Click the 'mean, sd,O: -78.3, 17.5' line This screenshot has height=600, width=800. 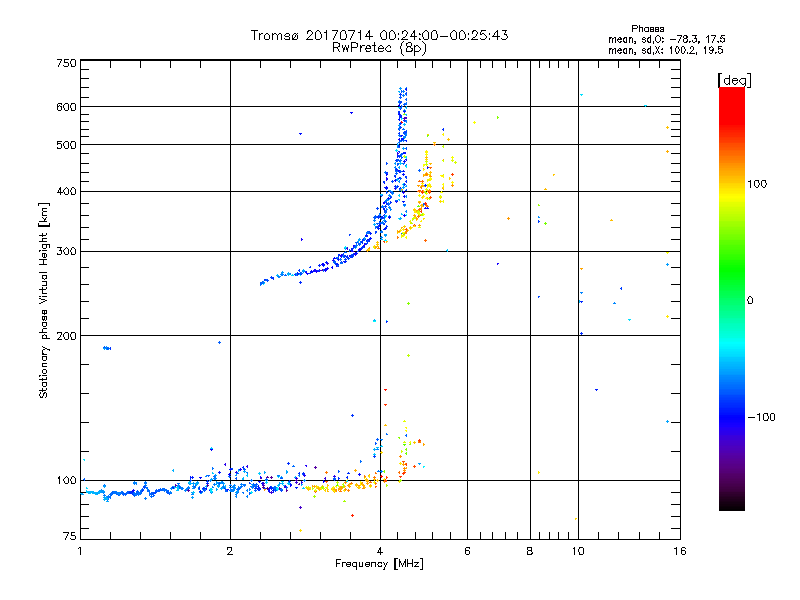tap(666, 39)
